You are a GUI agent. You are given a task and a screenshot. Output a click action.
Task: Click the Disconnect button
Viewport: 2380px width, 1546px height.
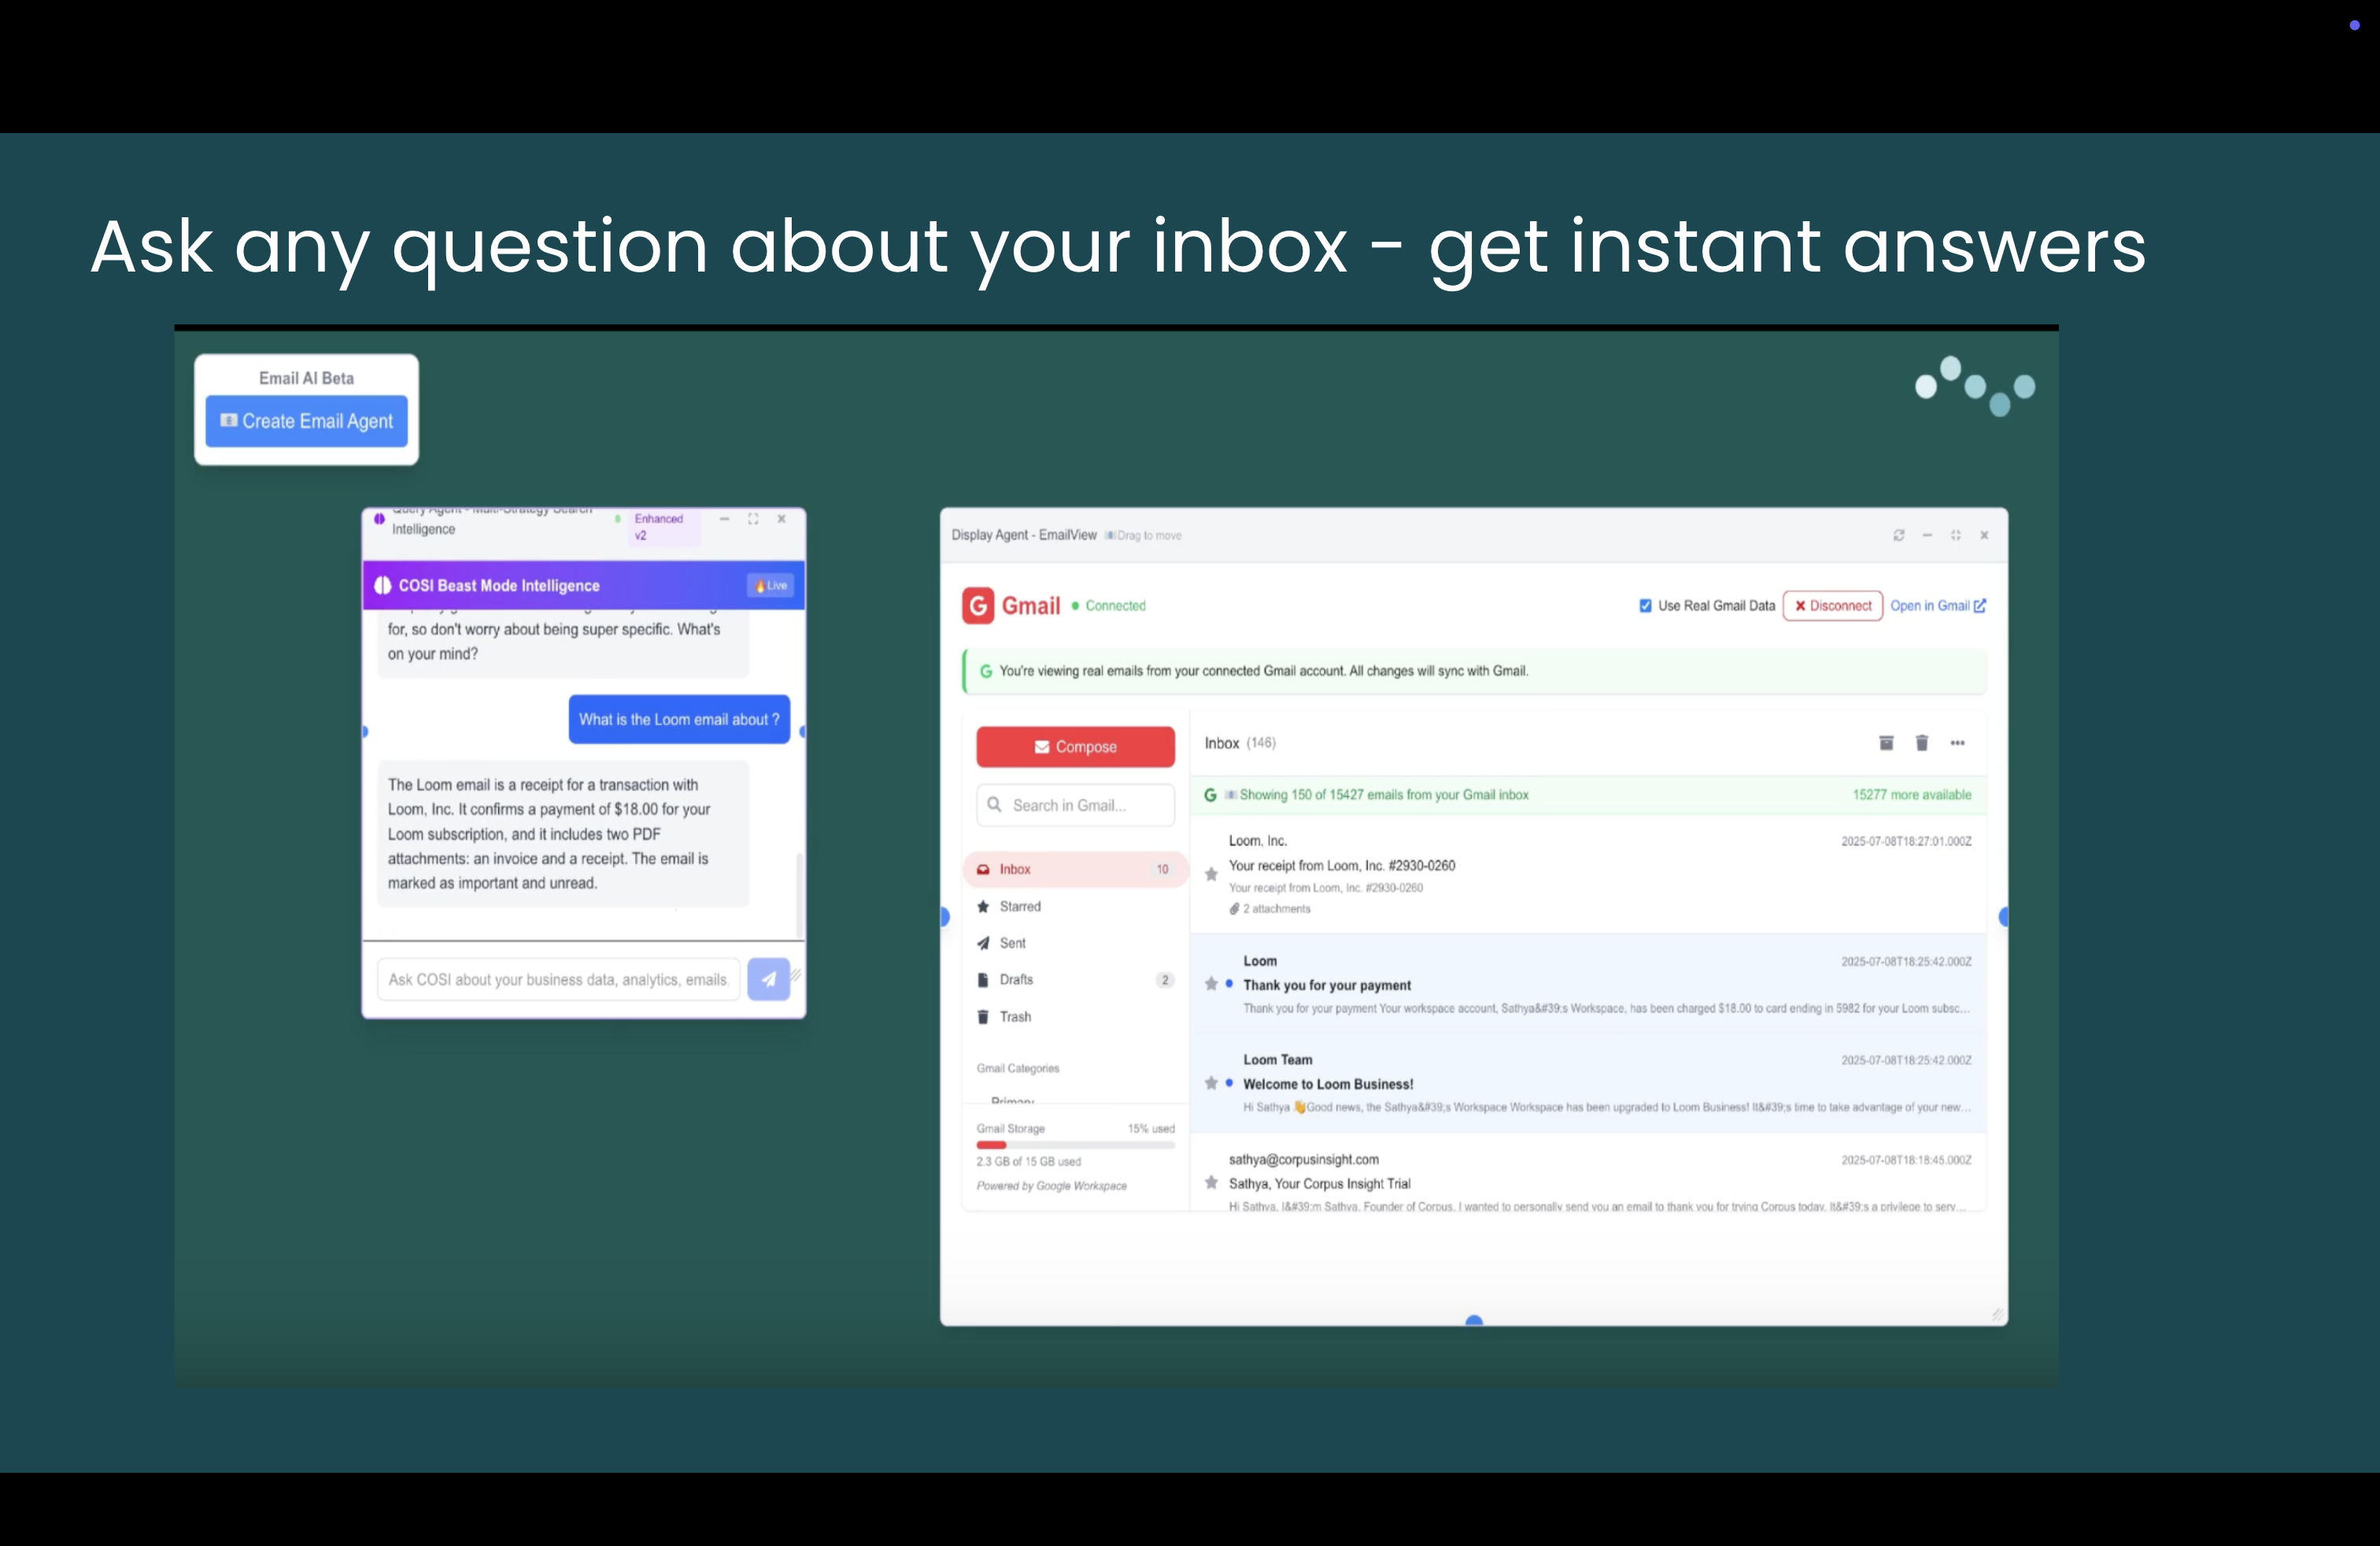(x=1832, y=605)
